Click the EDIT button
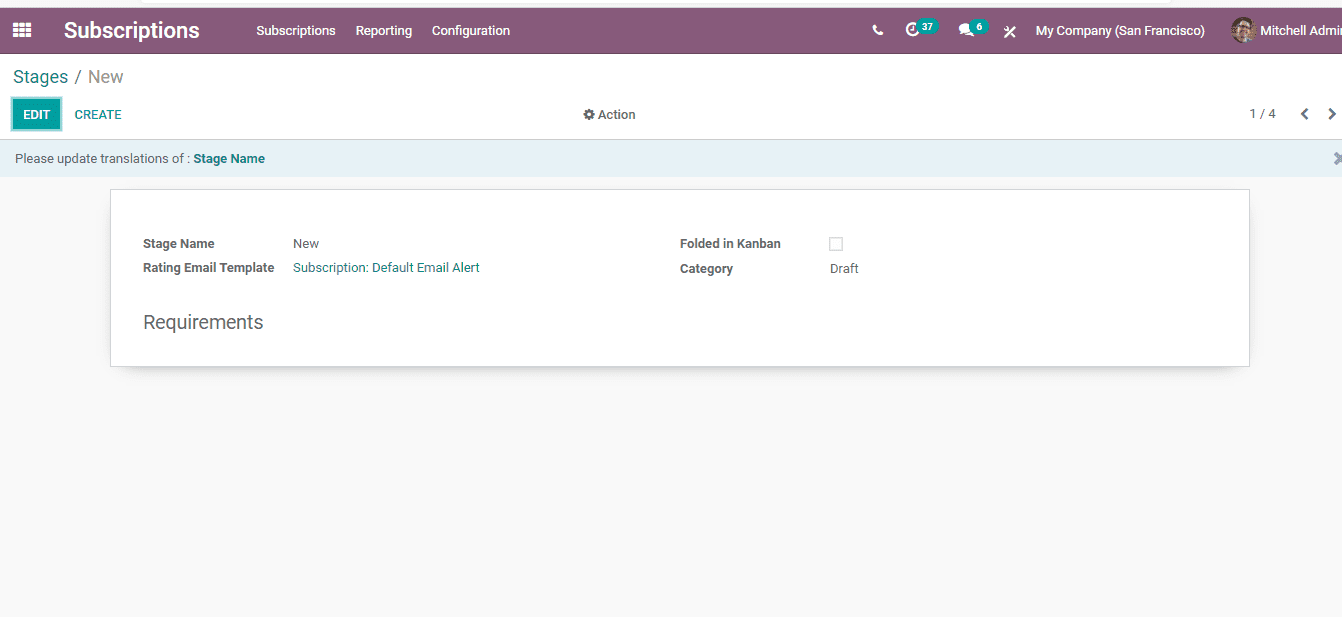Screen dimensions: 1342x617 pyautogui.click(x=37, y=114)
